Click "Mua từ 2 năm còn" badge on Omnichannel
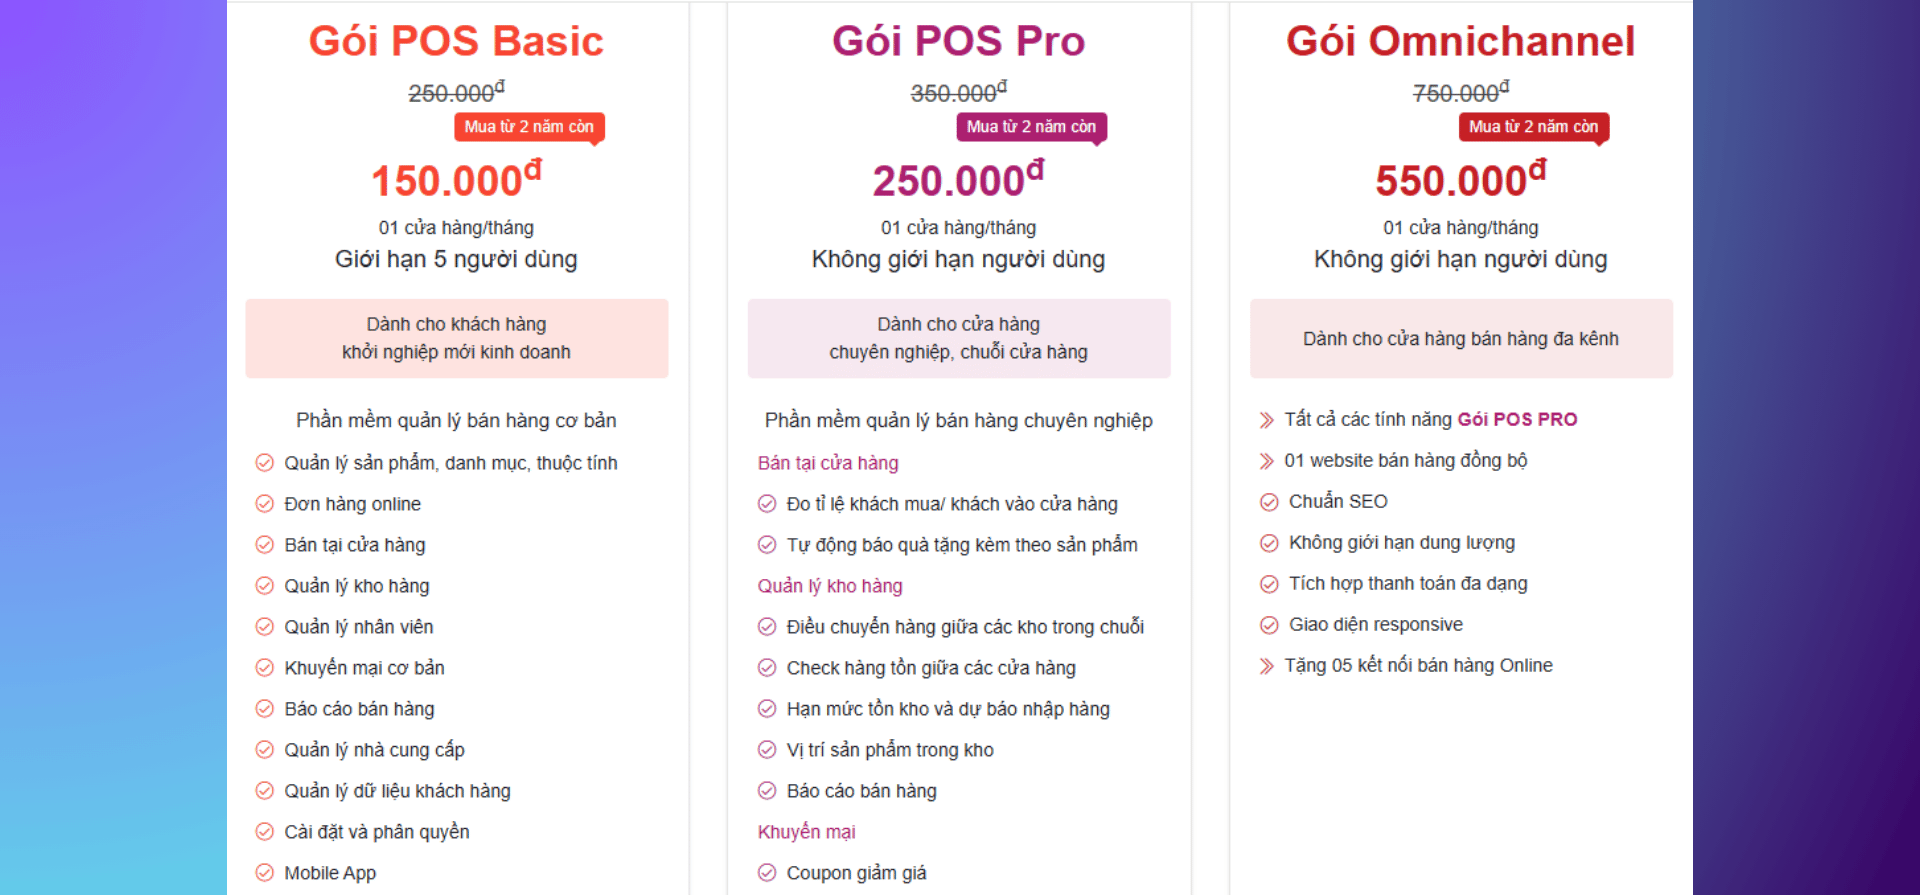1920x895 pixels. tap(1533, 127)
